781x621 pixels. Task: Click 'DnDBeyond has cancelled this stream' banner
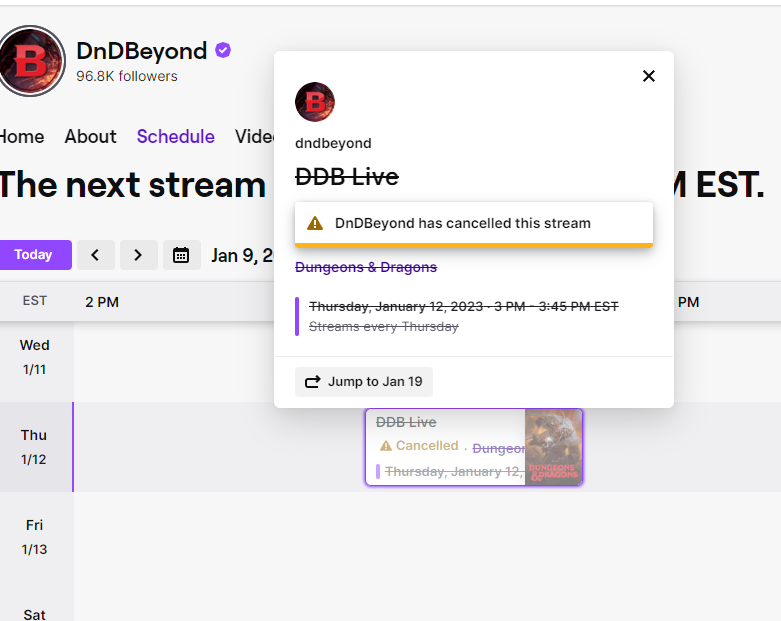[474, 225]
